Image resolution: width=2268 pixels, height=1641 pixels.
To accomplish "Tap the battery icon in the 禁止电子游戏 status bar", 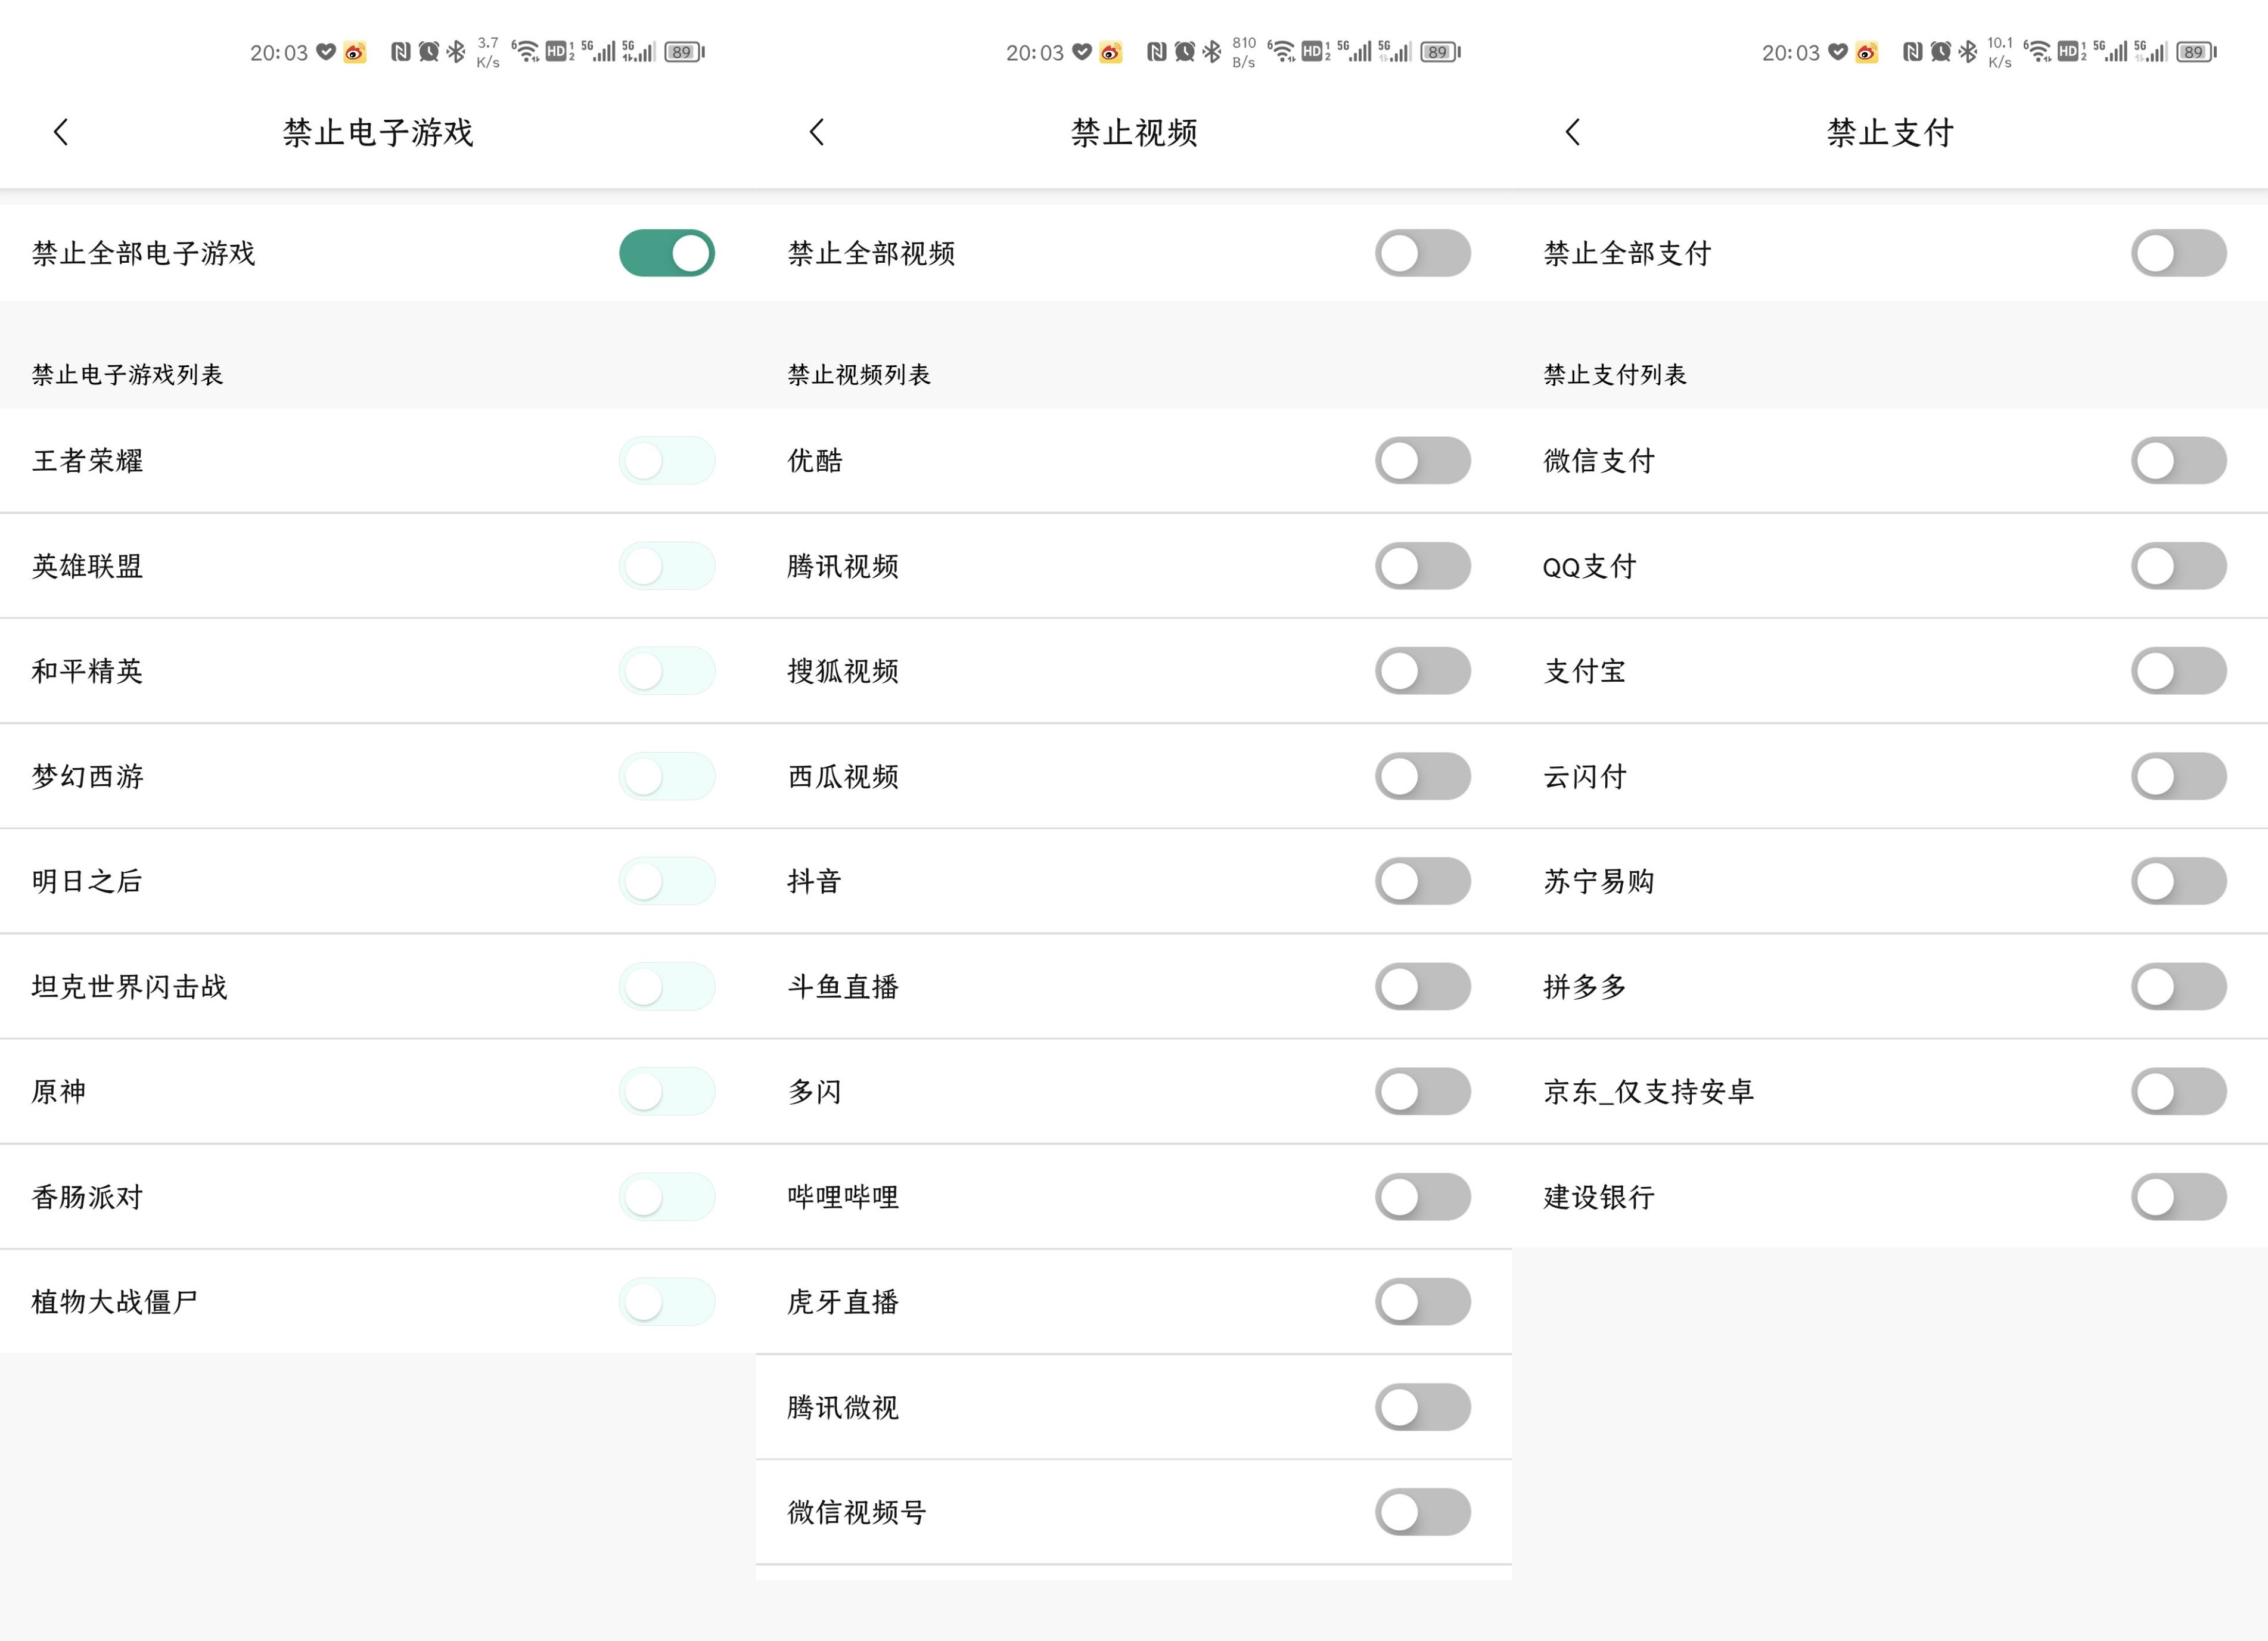I will [685, 52].
